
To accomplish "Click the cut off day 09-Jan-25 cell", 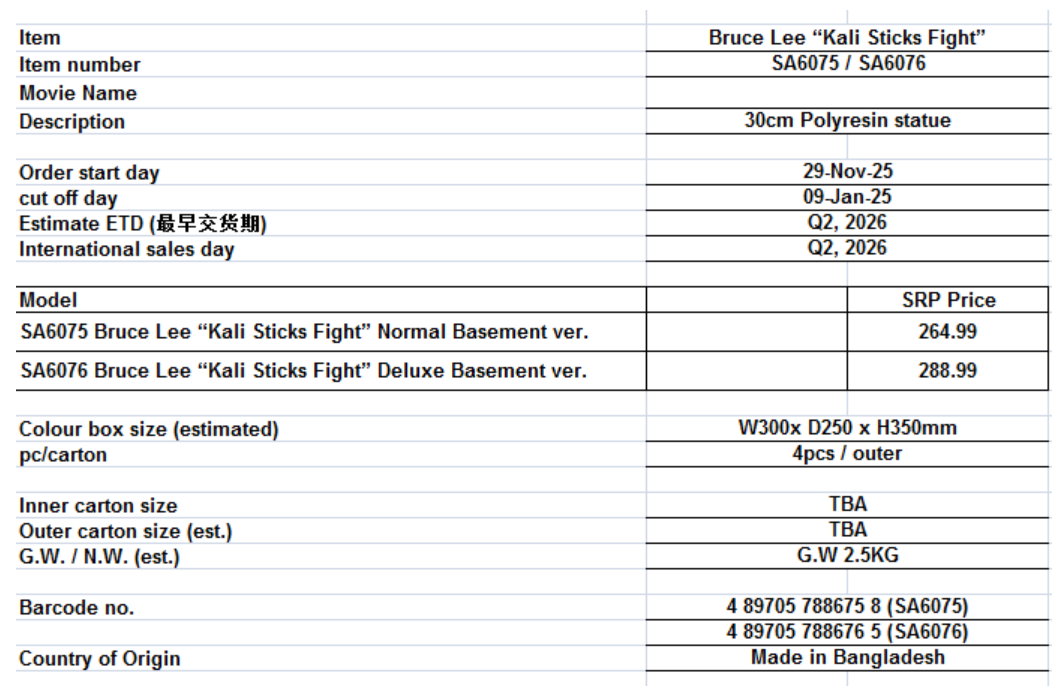I will point(847,198).
